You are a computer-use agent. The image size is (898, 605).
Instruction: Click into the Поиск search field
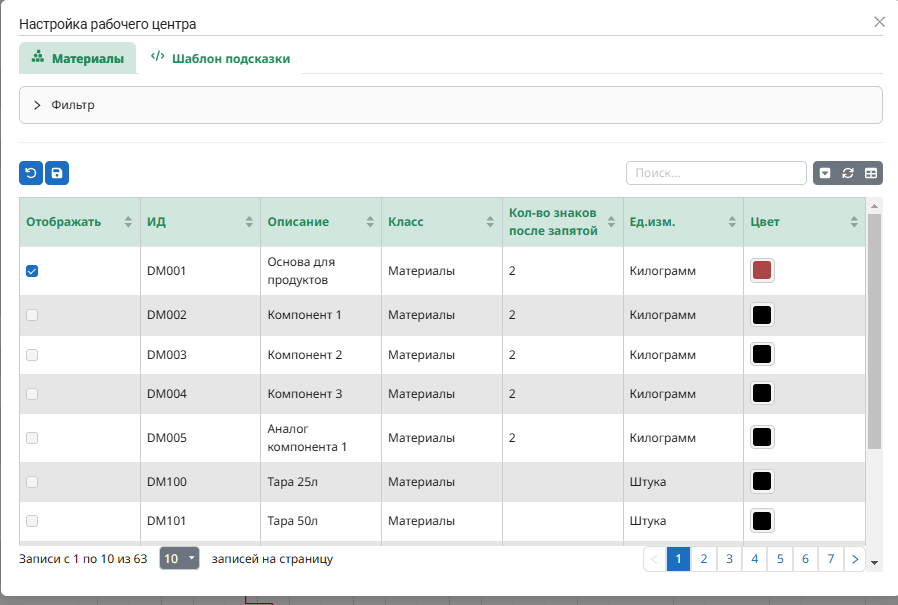coord(716,173)
